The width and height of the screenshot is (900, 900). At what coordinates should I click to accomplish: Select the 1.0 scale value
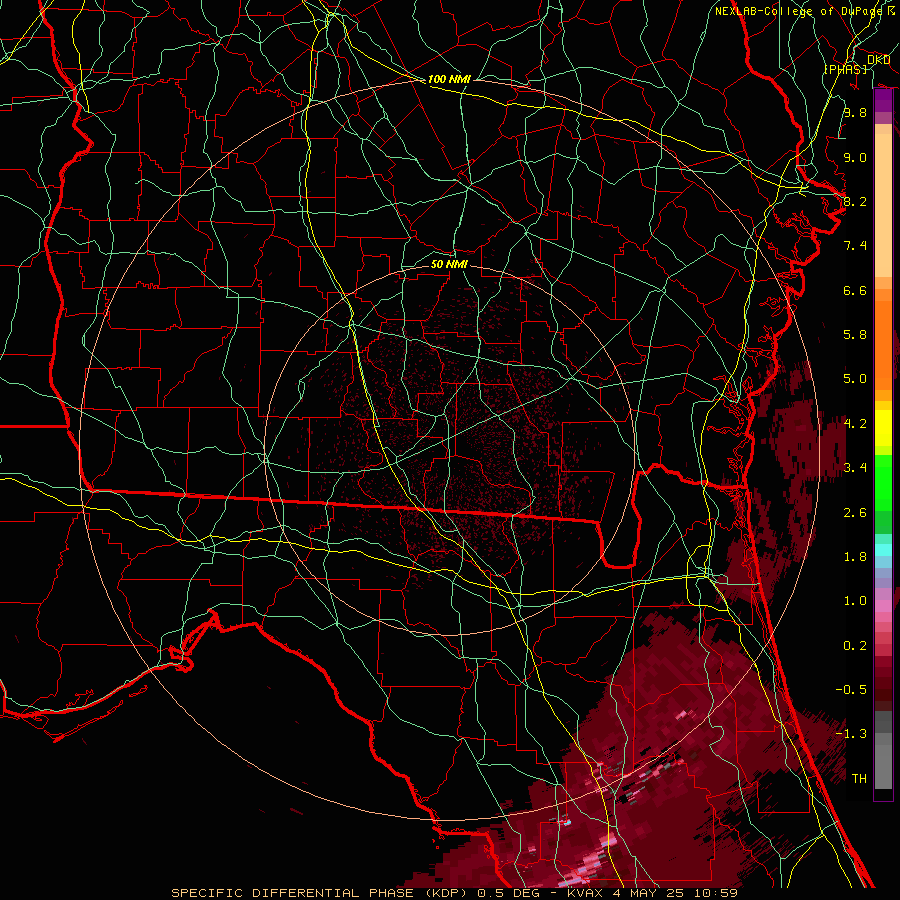(x=855, y=601)
